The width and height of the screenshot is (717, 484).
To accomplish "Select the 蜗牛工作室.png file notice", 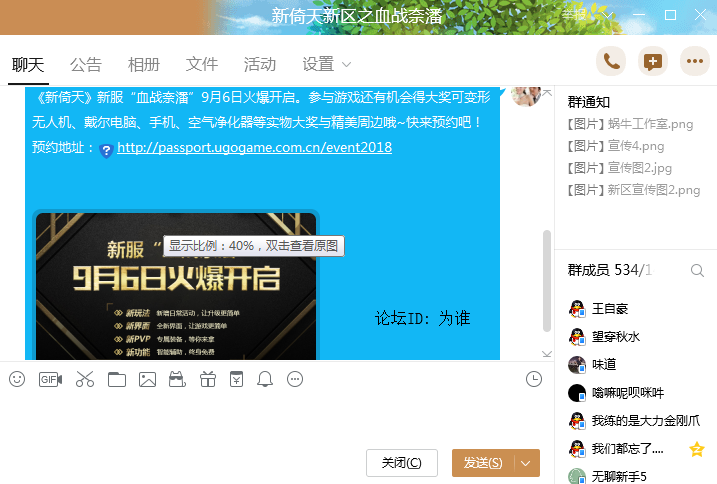I will pos(630,124).
